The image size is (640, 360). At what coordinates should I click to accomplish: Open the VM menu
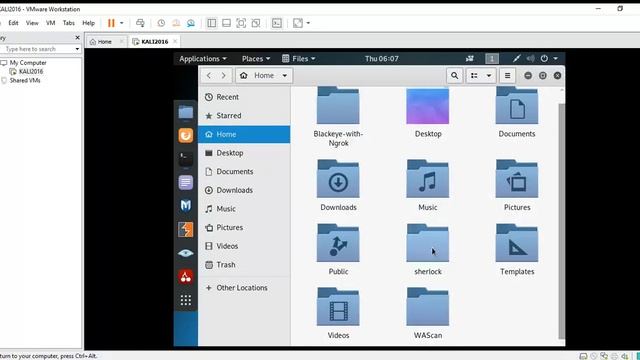[x=51, y=23]
